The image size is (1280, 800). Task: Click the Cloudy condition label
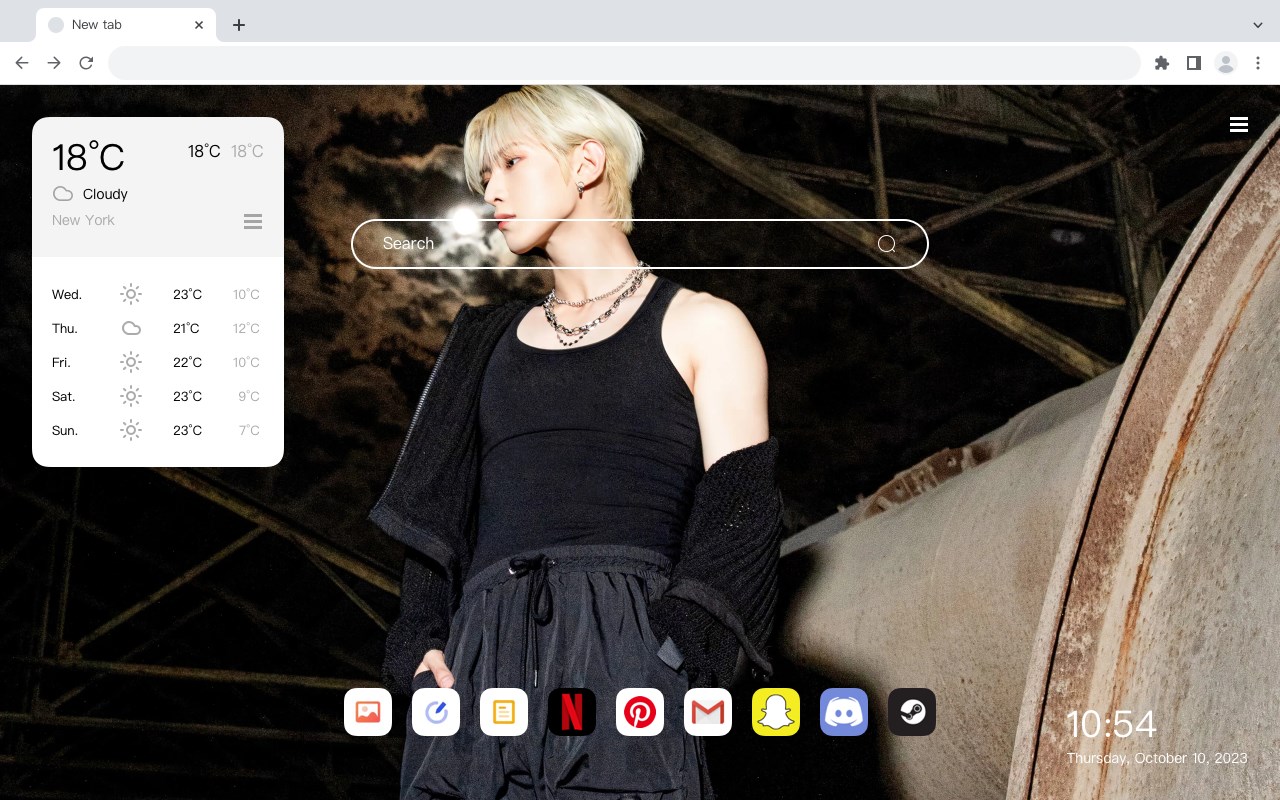pos(105,194)
